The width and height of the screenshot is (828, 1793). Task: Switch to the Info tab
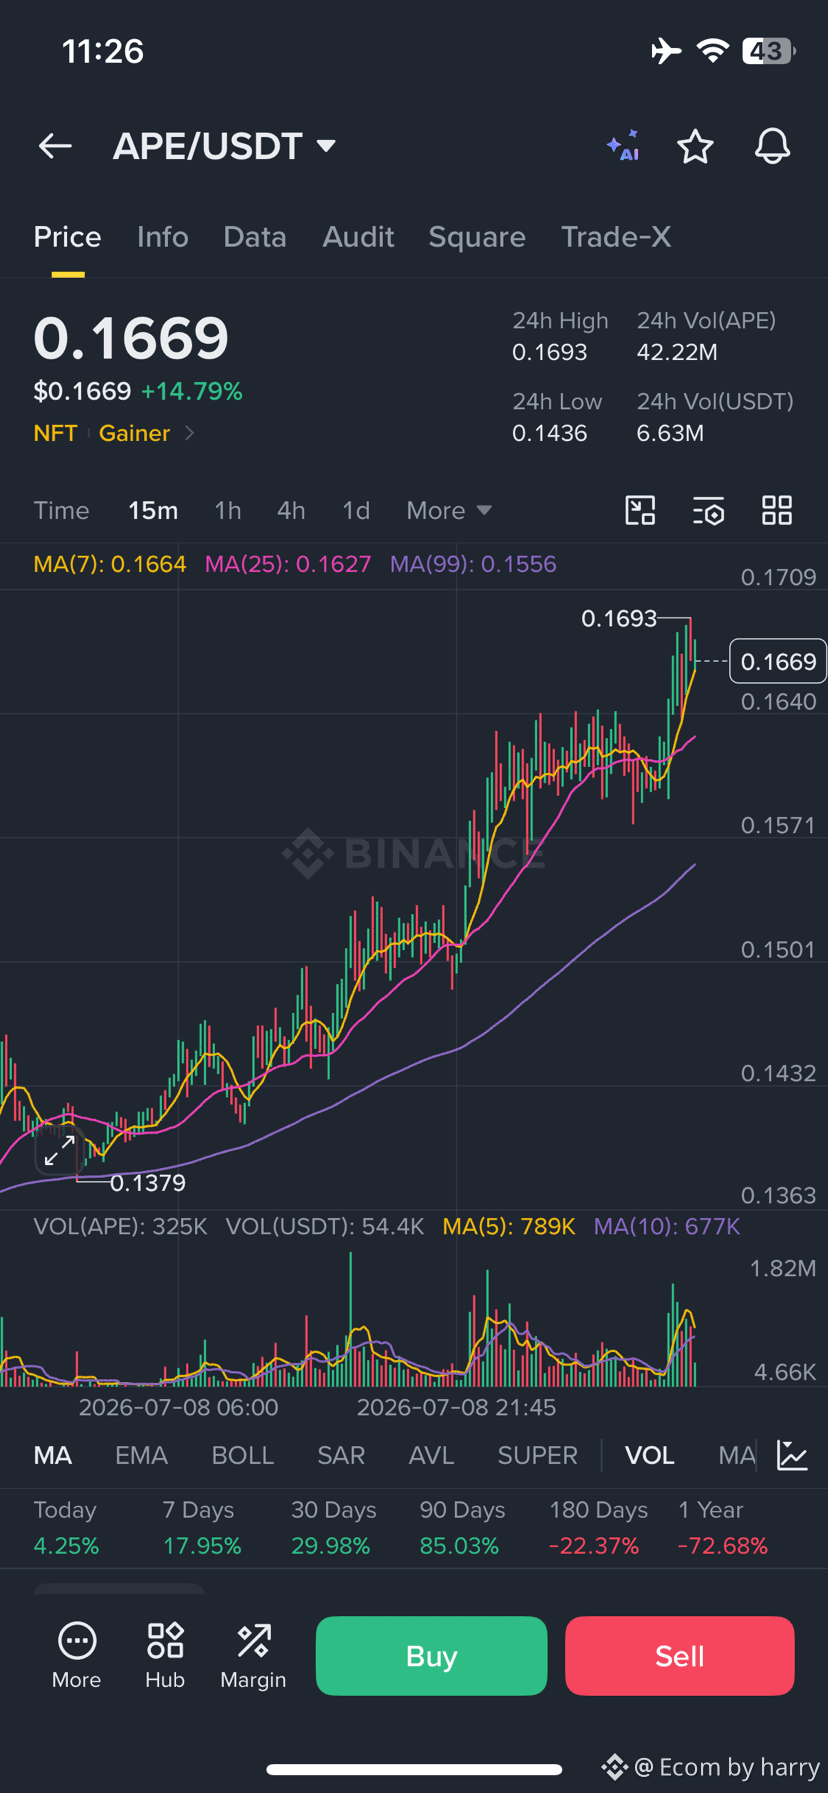point(162,237)
